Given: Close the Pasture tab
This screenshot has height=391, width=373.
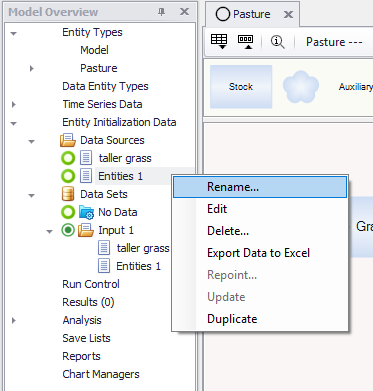Looking at the screenshot, I should click(x=288, y=14).
